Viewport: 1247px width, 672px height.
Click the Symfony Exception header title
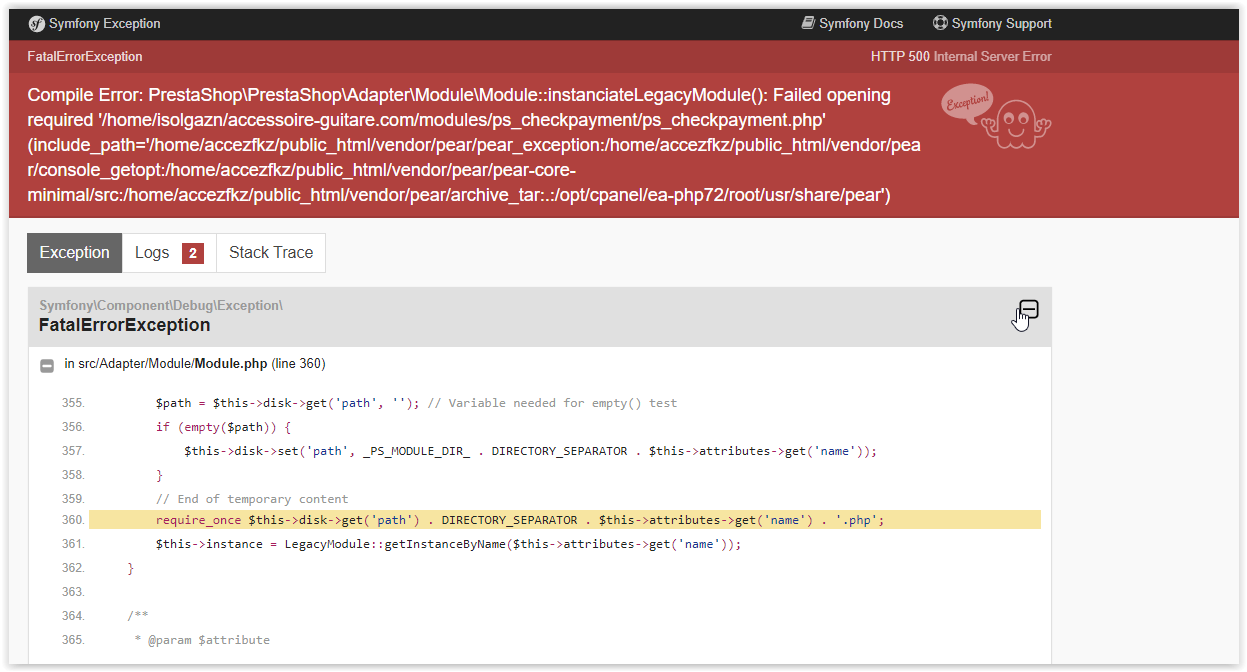[x=104, y=23]
